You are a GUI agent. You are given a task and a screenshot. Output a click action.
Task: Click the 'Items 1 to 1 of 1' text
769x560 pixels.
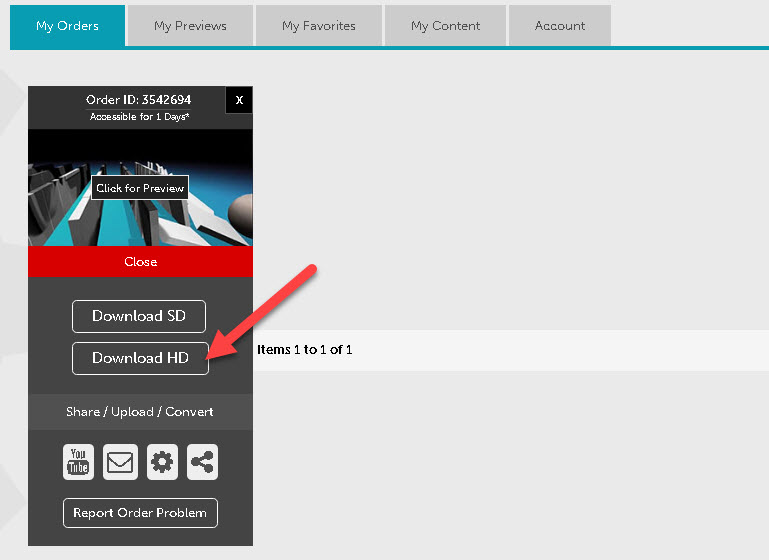pos(305,350)
